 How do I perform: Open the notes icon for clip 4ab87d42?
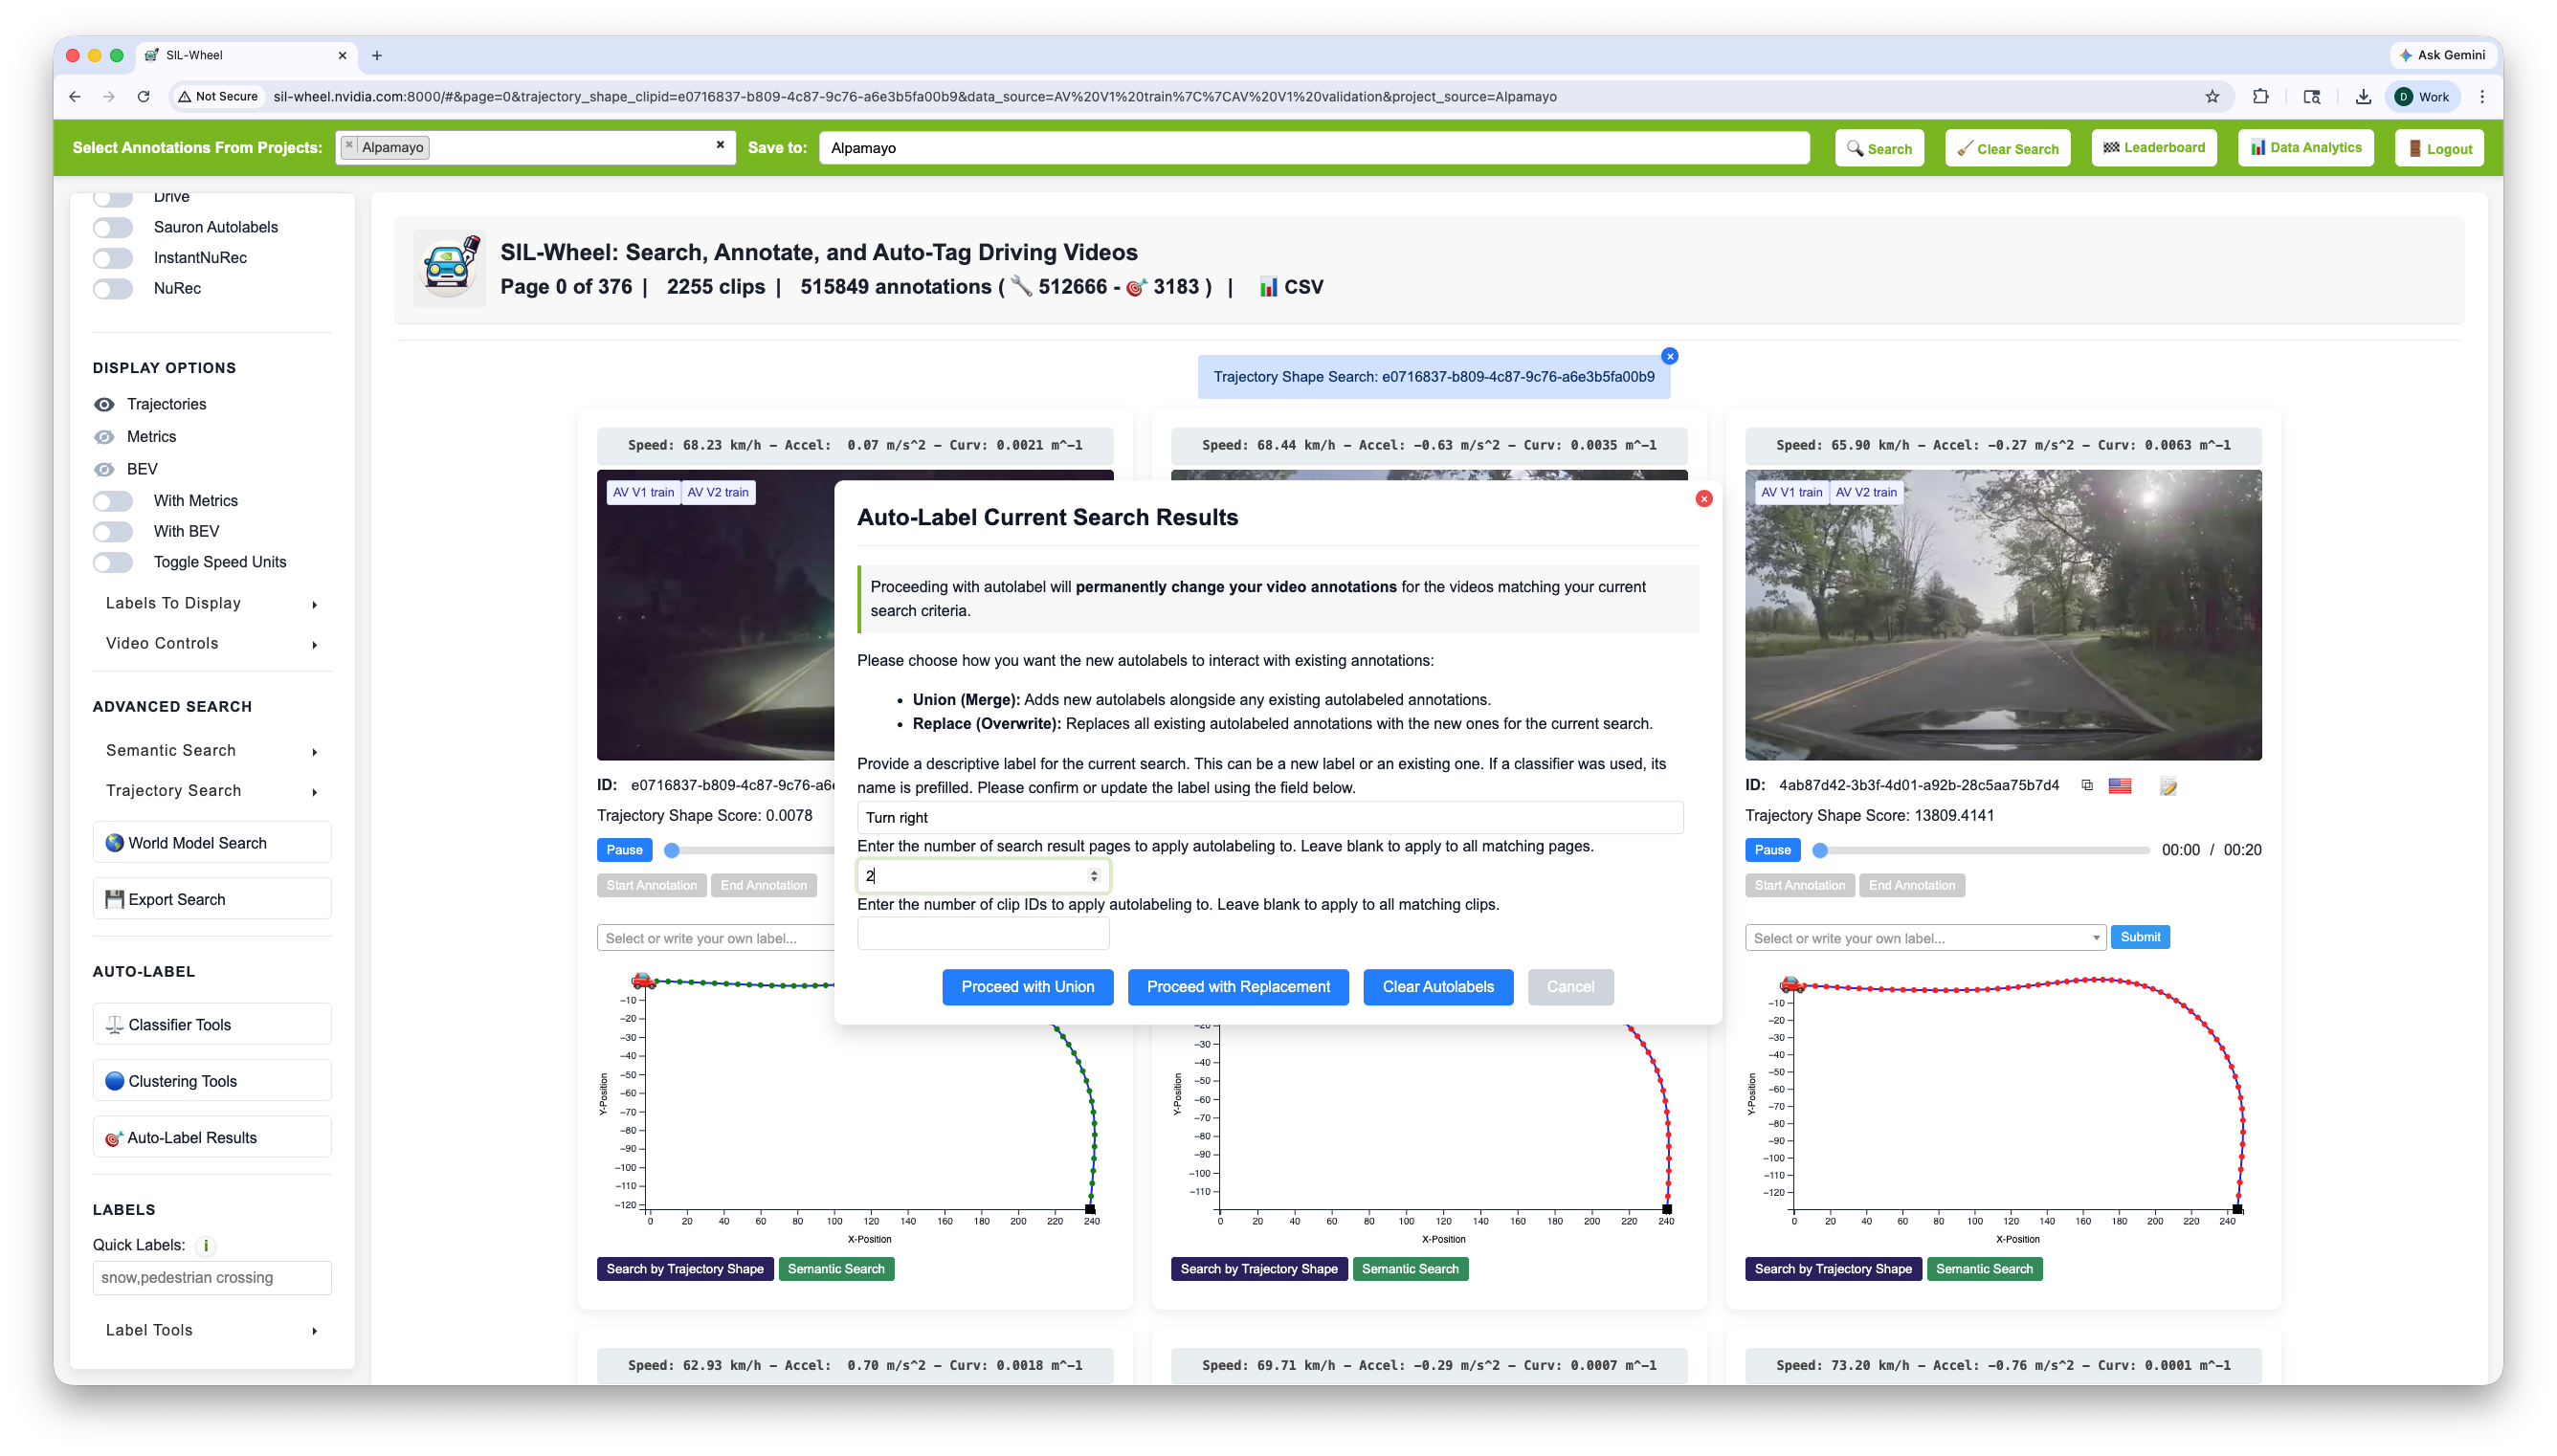pos(2168,787)
